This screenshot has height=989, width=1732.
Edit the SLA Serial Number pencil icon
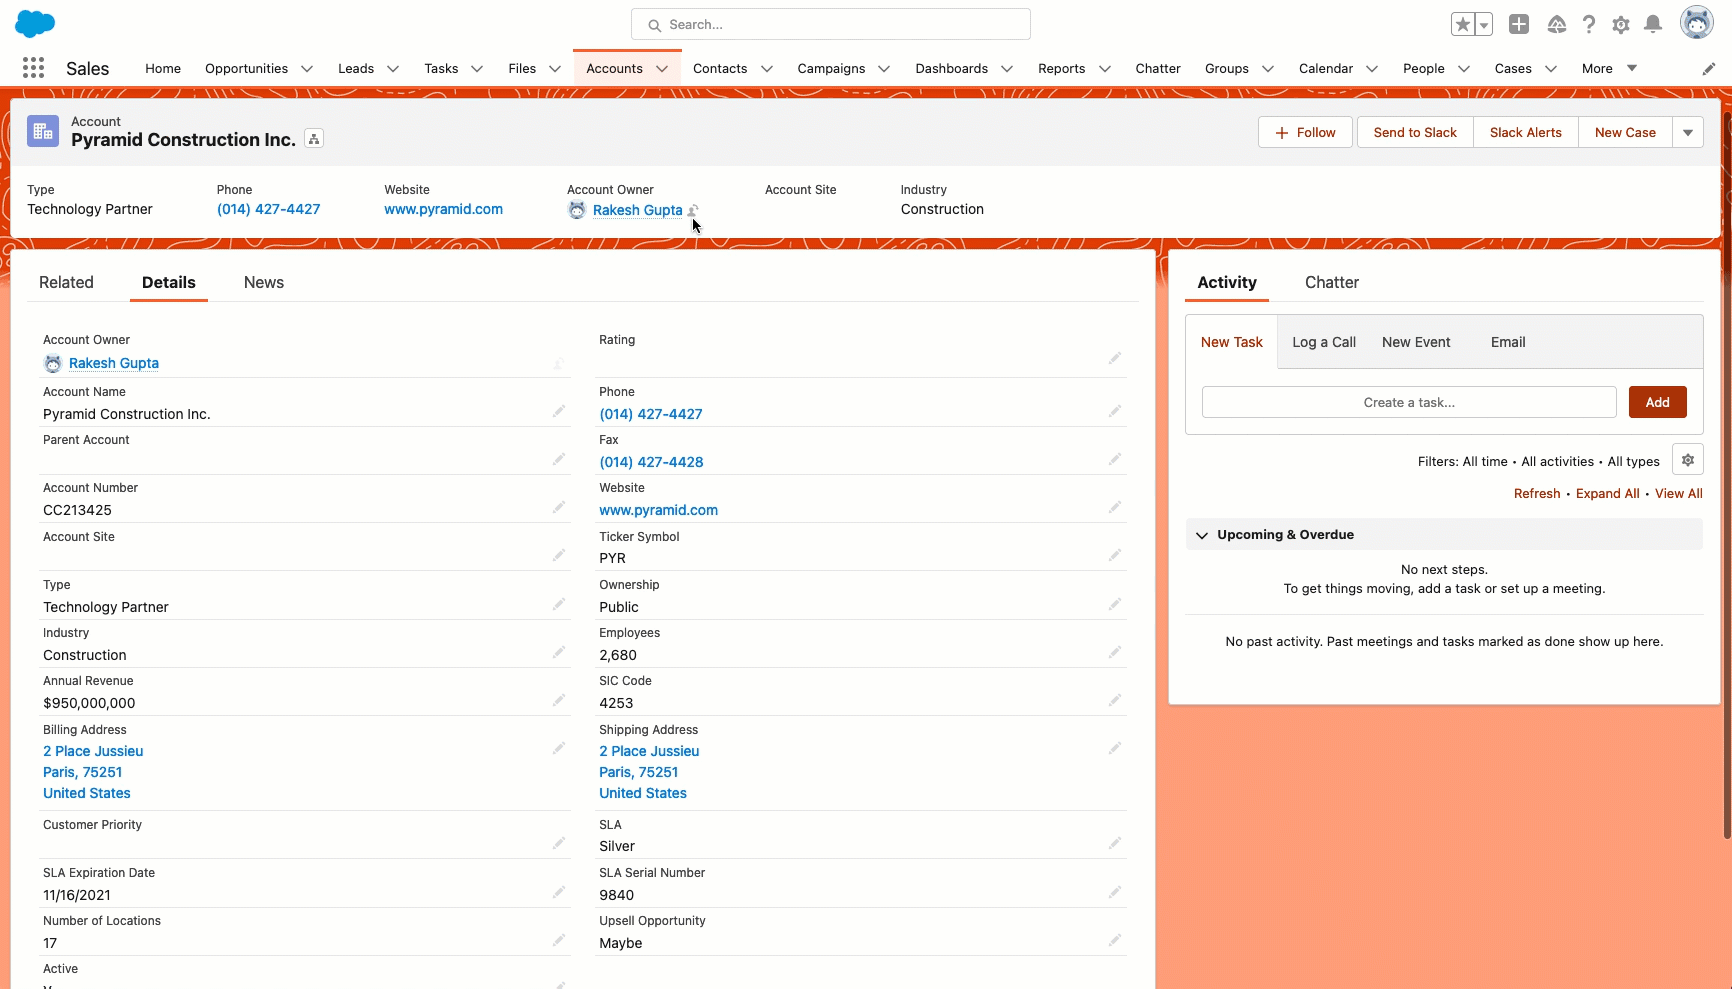(1114, 892)
